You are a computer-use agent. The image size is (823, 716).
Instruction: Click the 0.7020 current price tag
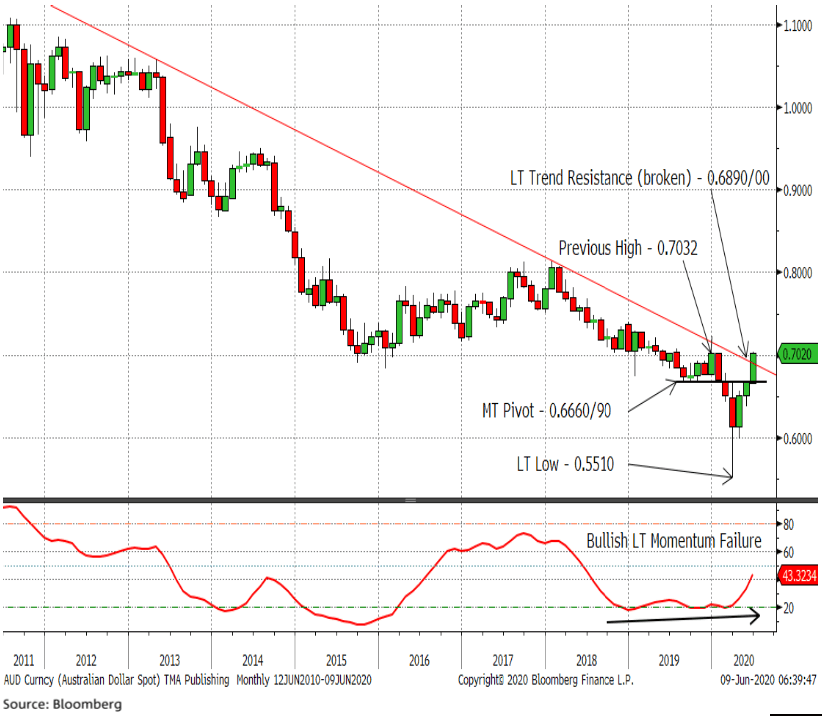tap(799, 354)
